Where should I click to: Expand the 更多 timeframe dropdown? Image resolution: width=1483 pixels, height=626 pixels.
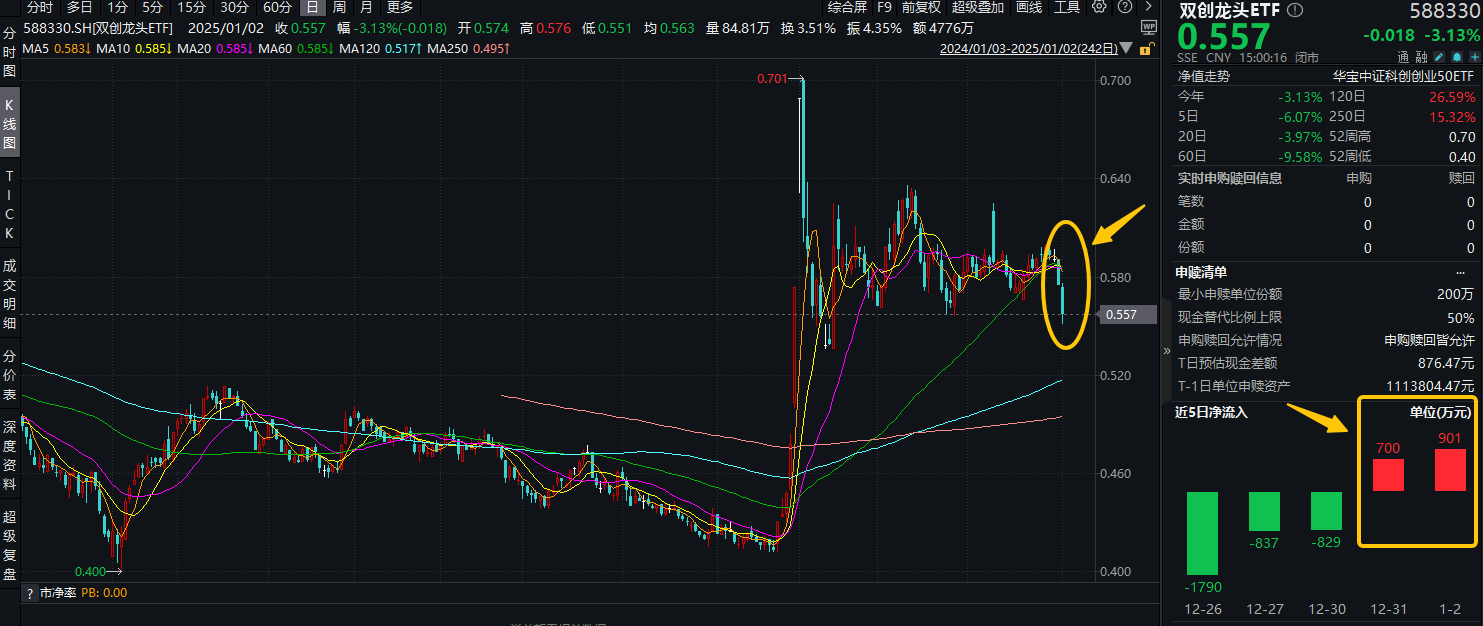pos(399,8)
